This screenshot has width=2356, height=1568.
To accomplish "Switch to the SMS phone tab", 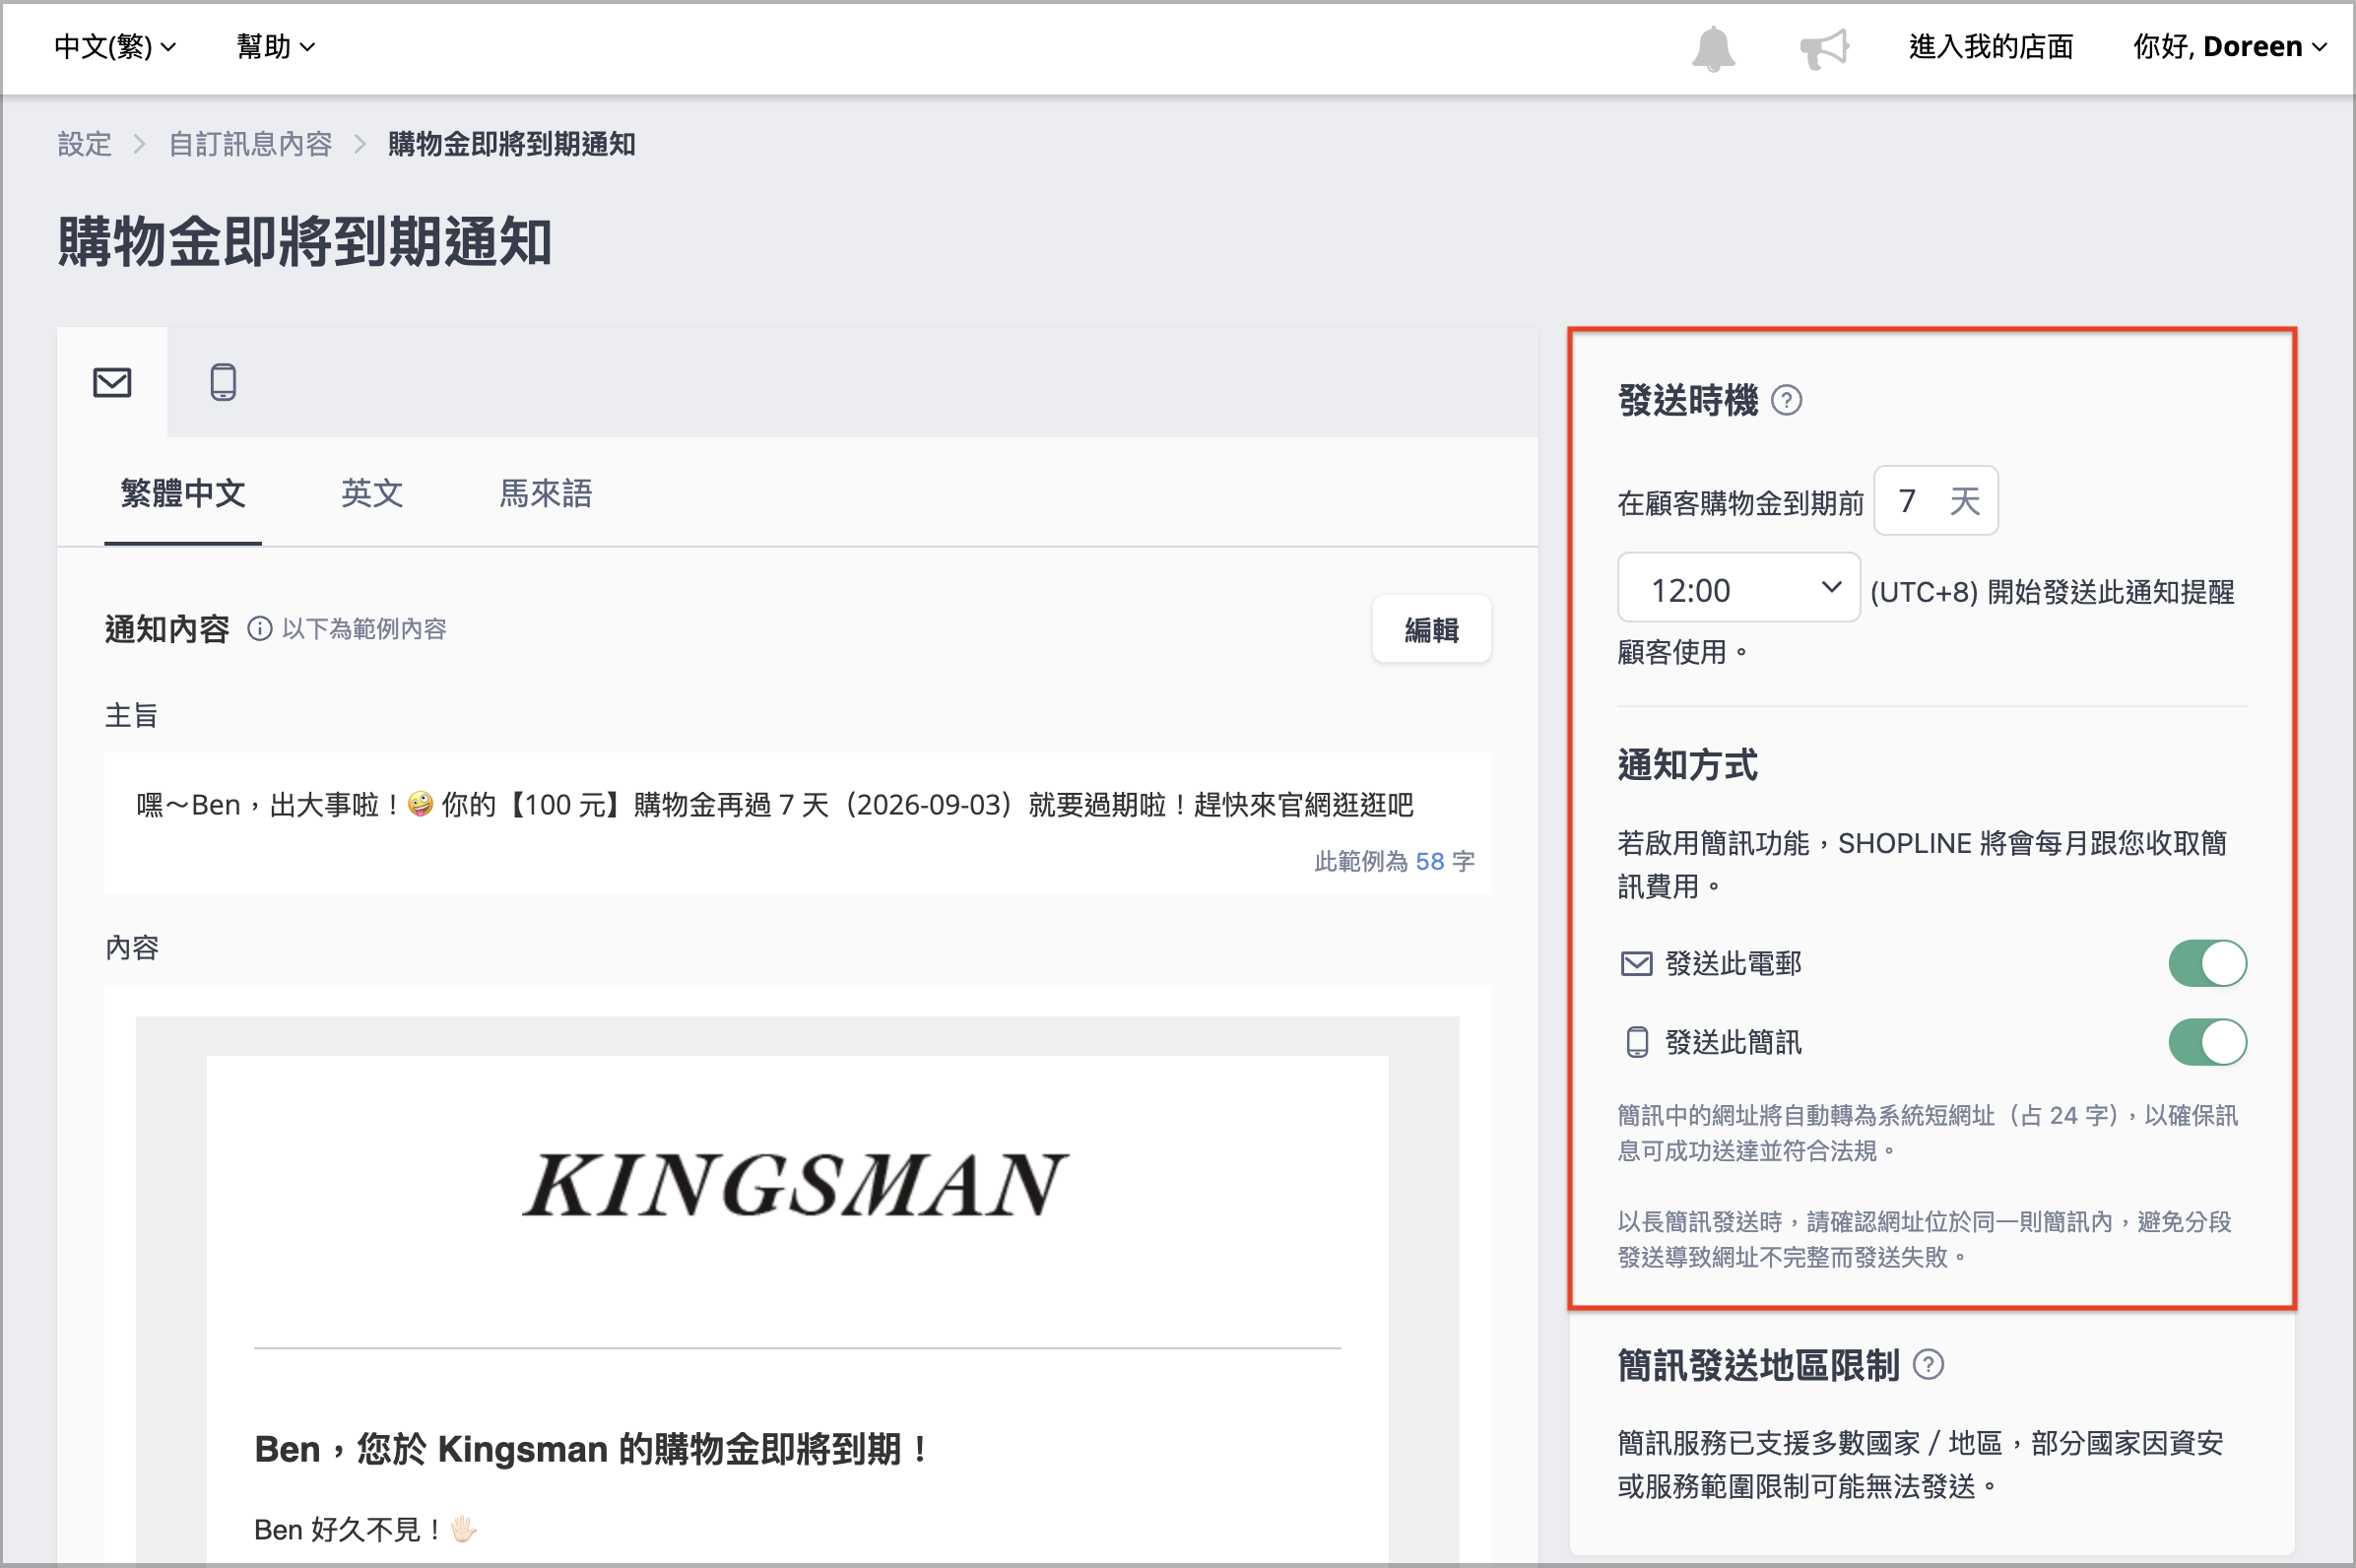I will point(223,383).
